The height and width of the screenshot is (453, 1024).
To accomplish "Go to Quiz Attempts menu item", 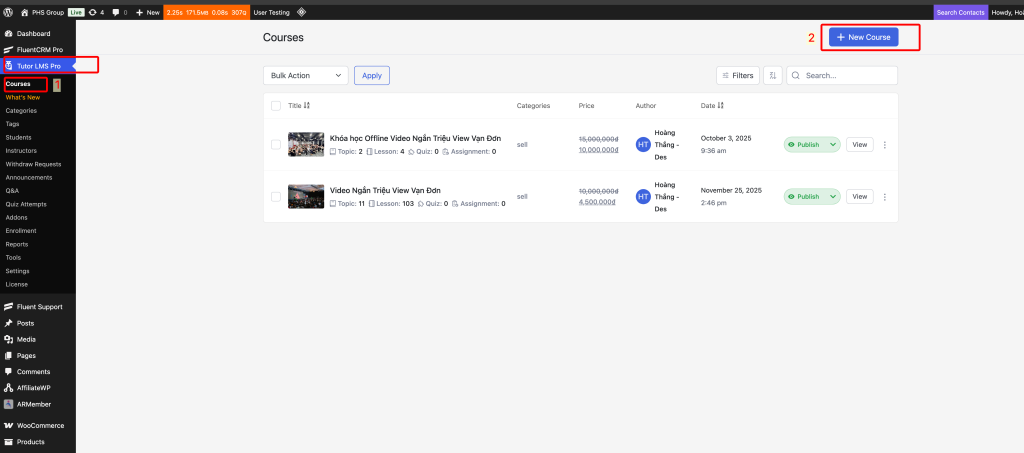I will click(26, 203).
